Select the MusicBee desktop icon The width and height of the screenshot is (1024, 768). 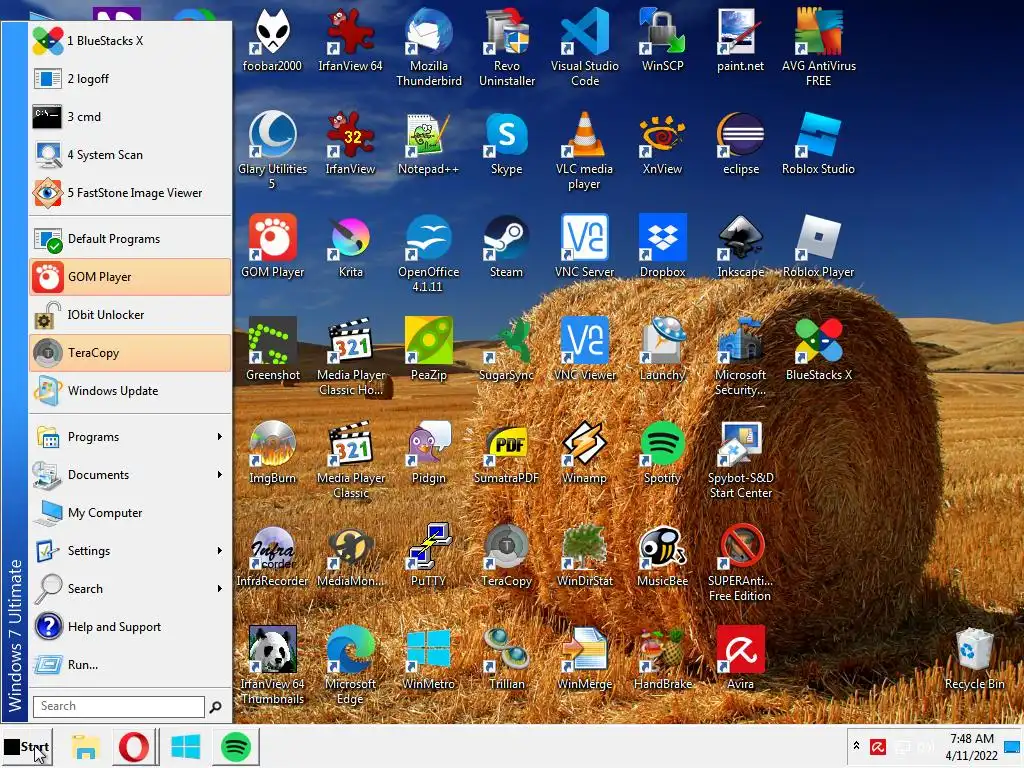(662, 556)
